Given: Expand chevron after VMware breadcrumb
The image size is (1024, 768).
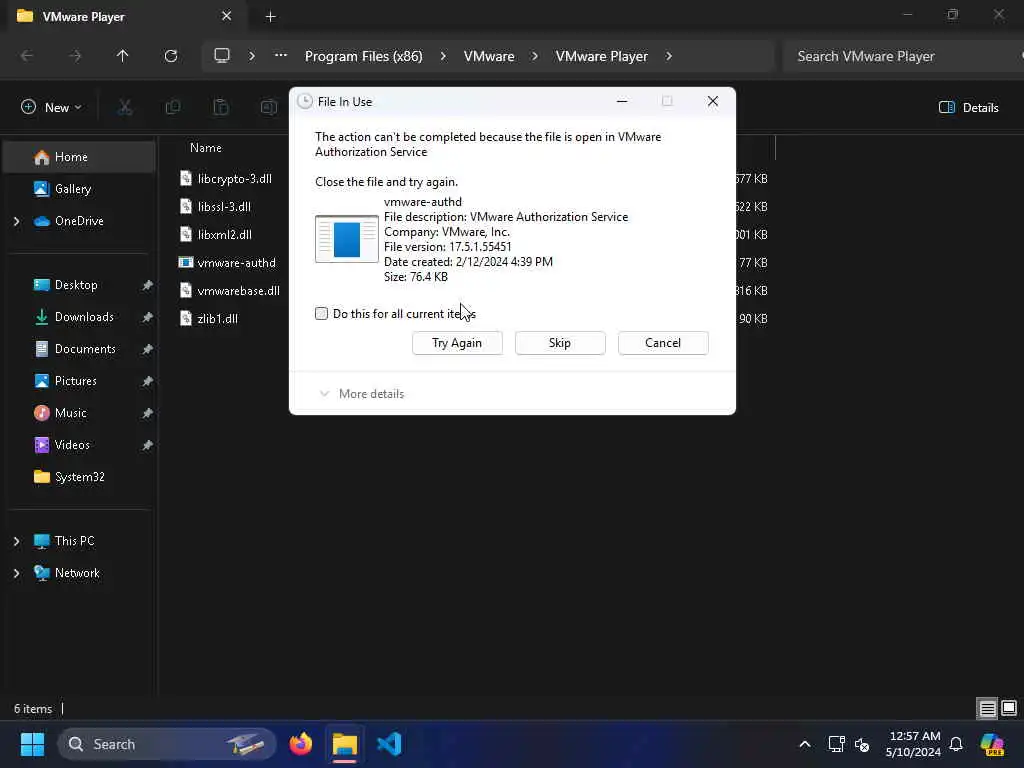Looking at the screenshot, I should pyautogui.click(x=535, y=56).
